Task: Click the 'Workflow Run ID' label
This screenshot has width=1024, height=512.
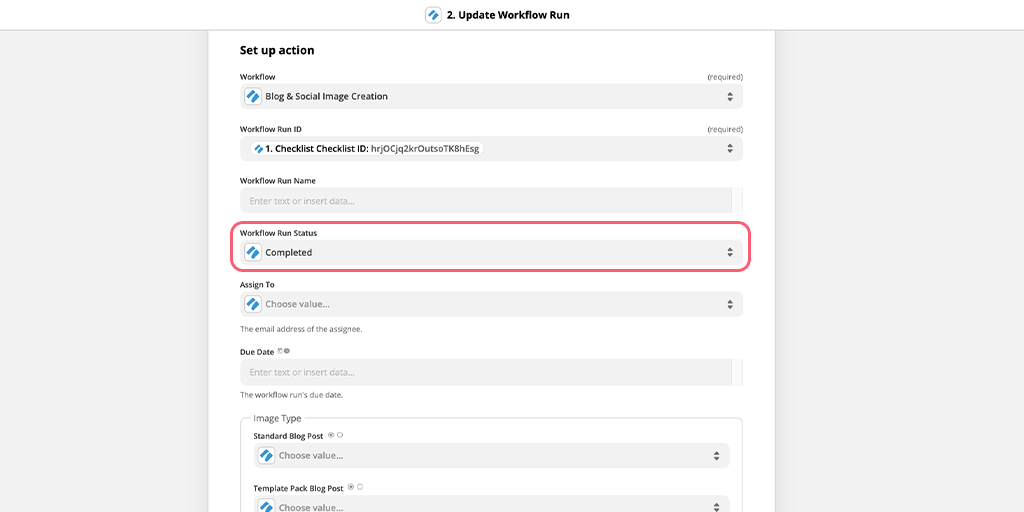Action: coord(270,129)
